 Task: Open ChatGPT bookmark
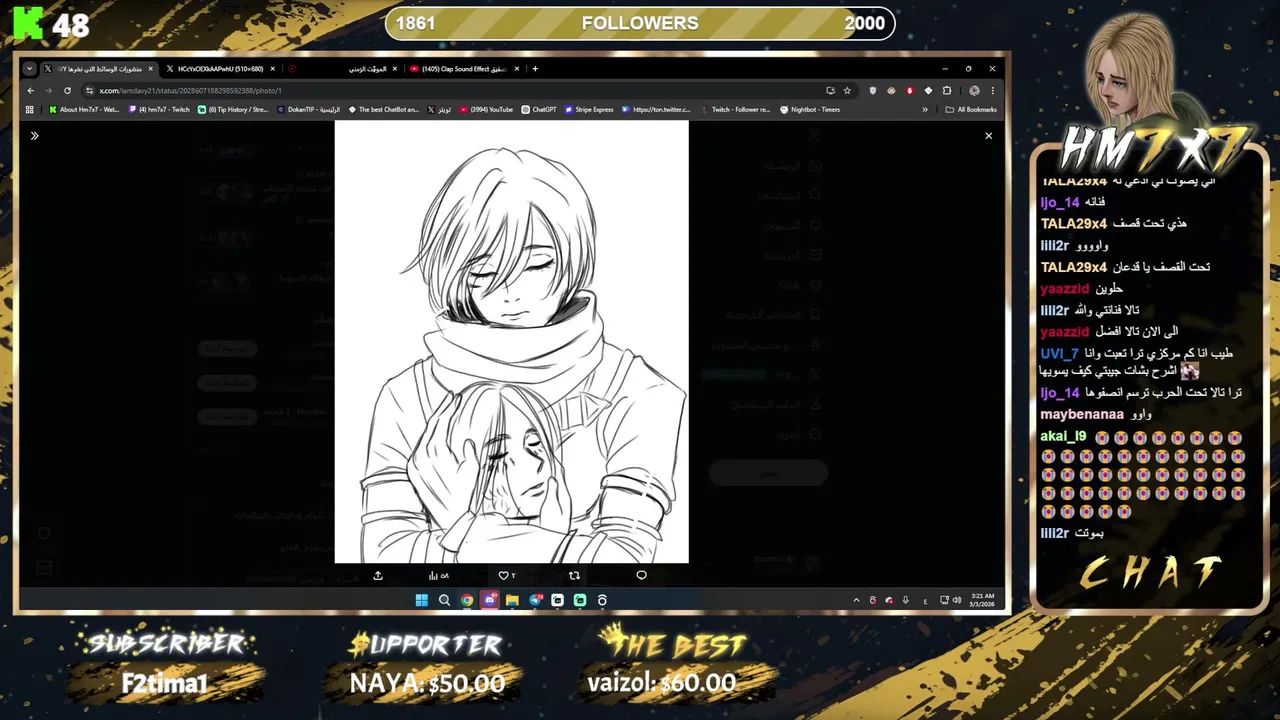pyautogui.click(x=539, y=110)
